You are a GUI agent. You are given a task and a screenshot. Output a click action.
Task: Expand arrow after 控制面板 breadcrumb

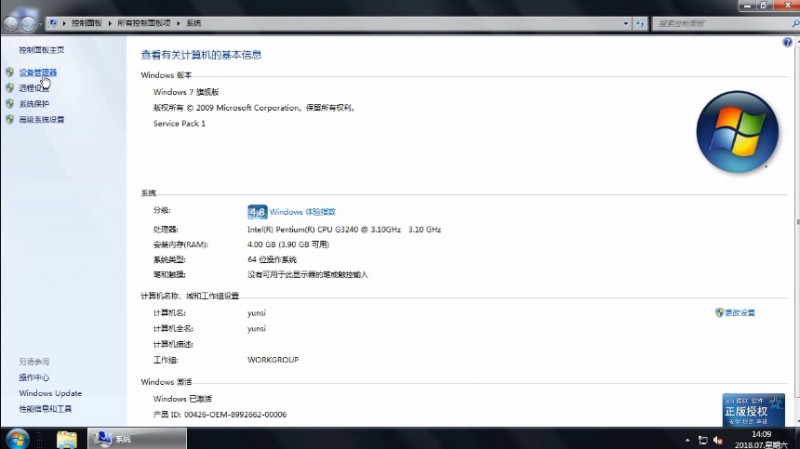pos(110,23)
